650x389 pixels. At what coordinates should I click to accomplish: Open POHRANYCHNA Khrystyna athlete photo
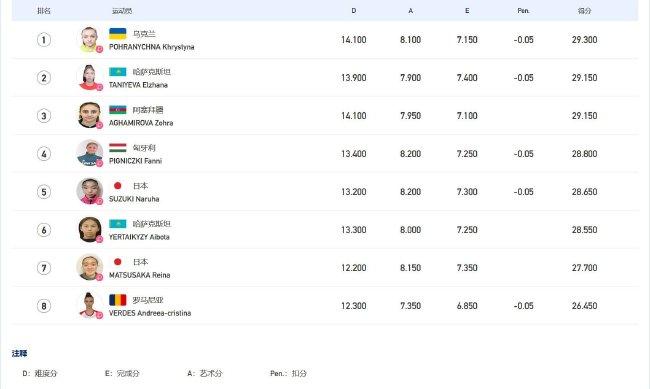[89, 40]
